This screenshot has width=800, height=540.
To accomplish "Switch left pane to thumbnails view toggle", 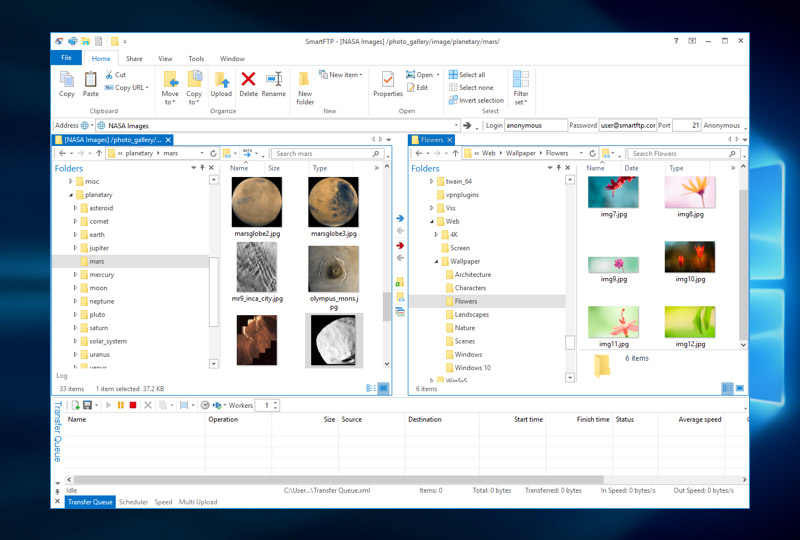I will coord(383,388).
